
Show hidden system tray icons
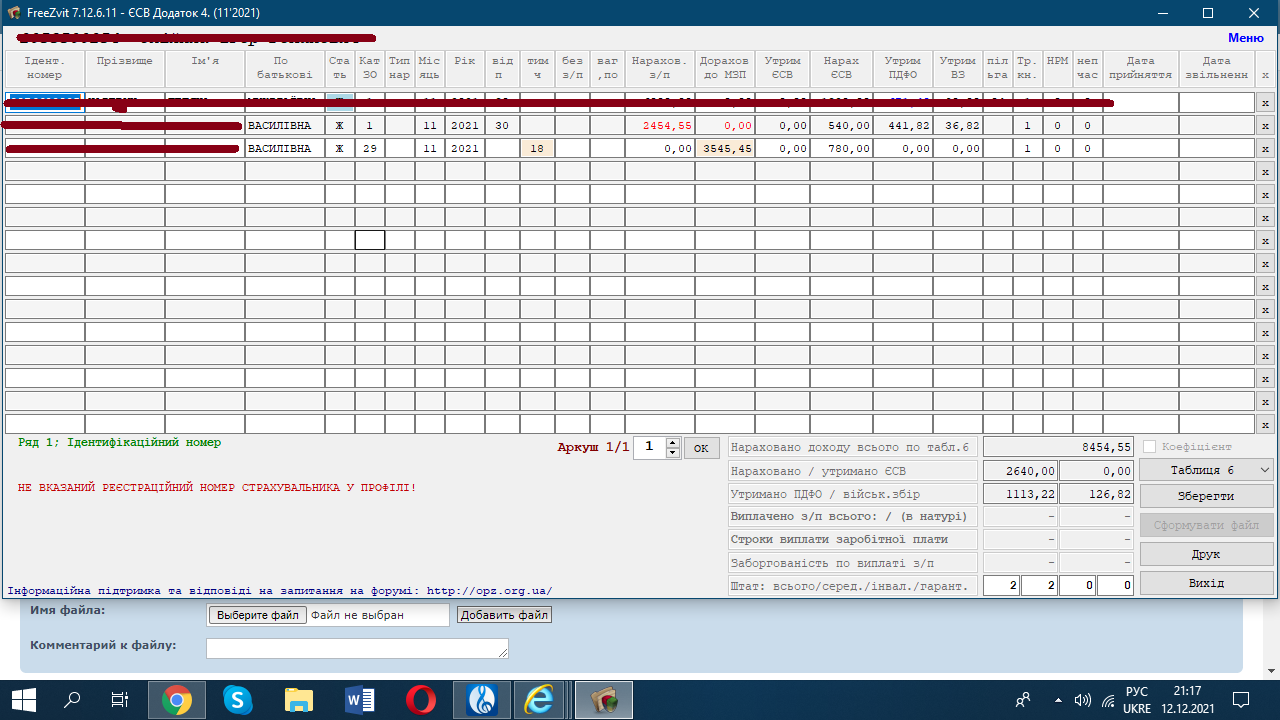coord(1056,700)
